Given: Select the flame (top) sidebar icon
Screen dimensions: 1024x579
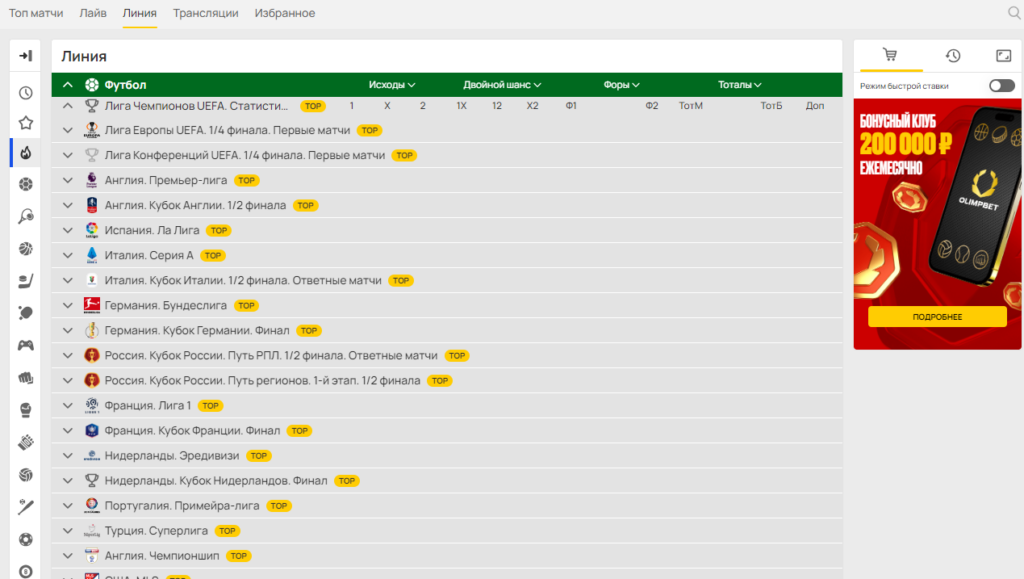Looking at the screenshot, I should point(25,153).
